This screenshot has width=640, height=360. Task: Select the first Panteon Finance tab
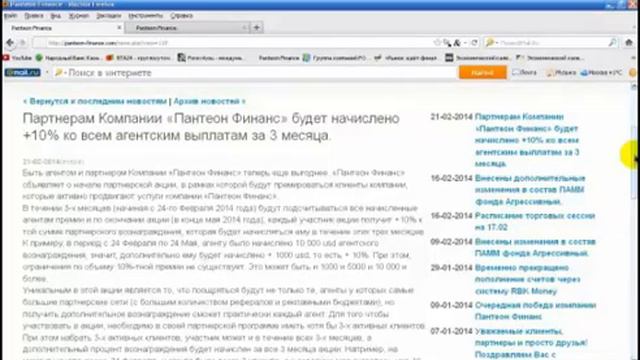[x=63, y=28]
